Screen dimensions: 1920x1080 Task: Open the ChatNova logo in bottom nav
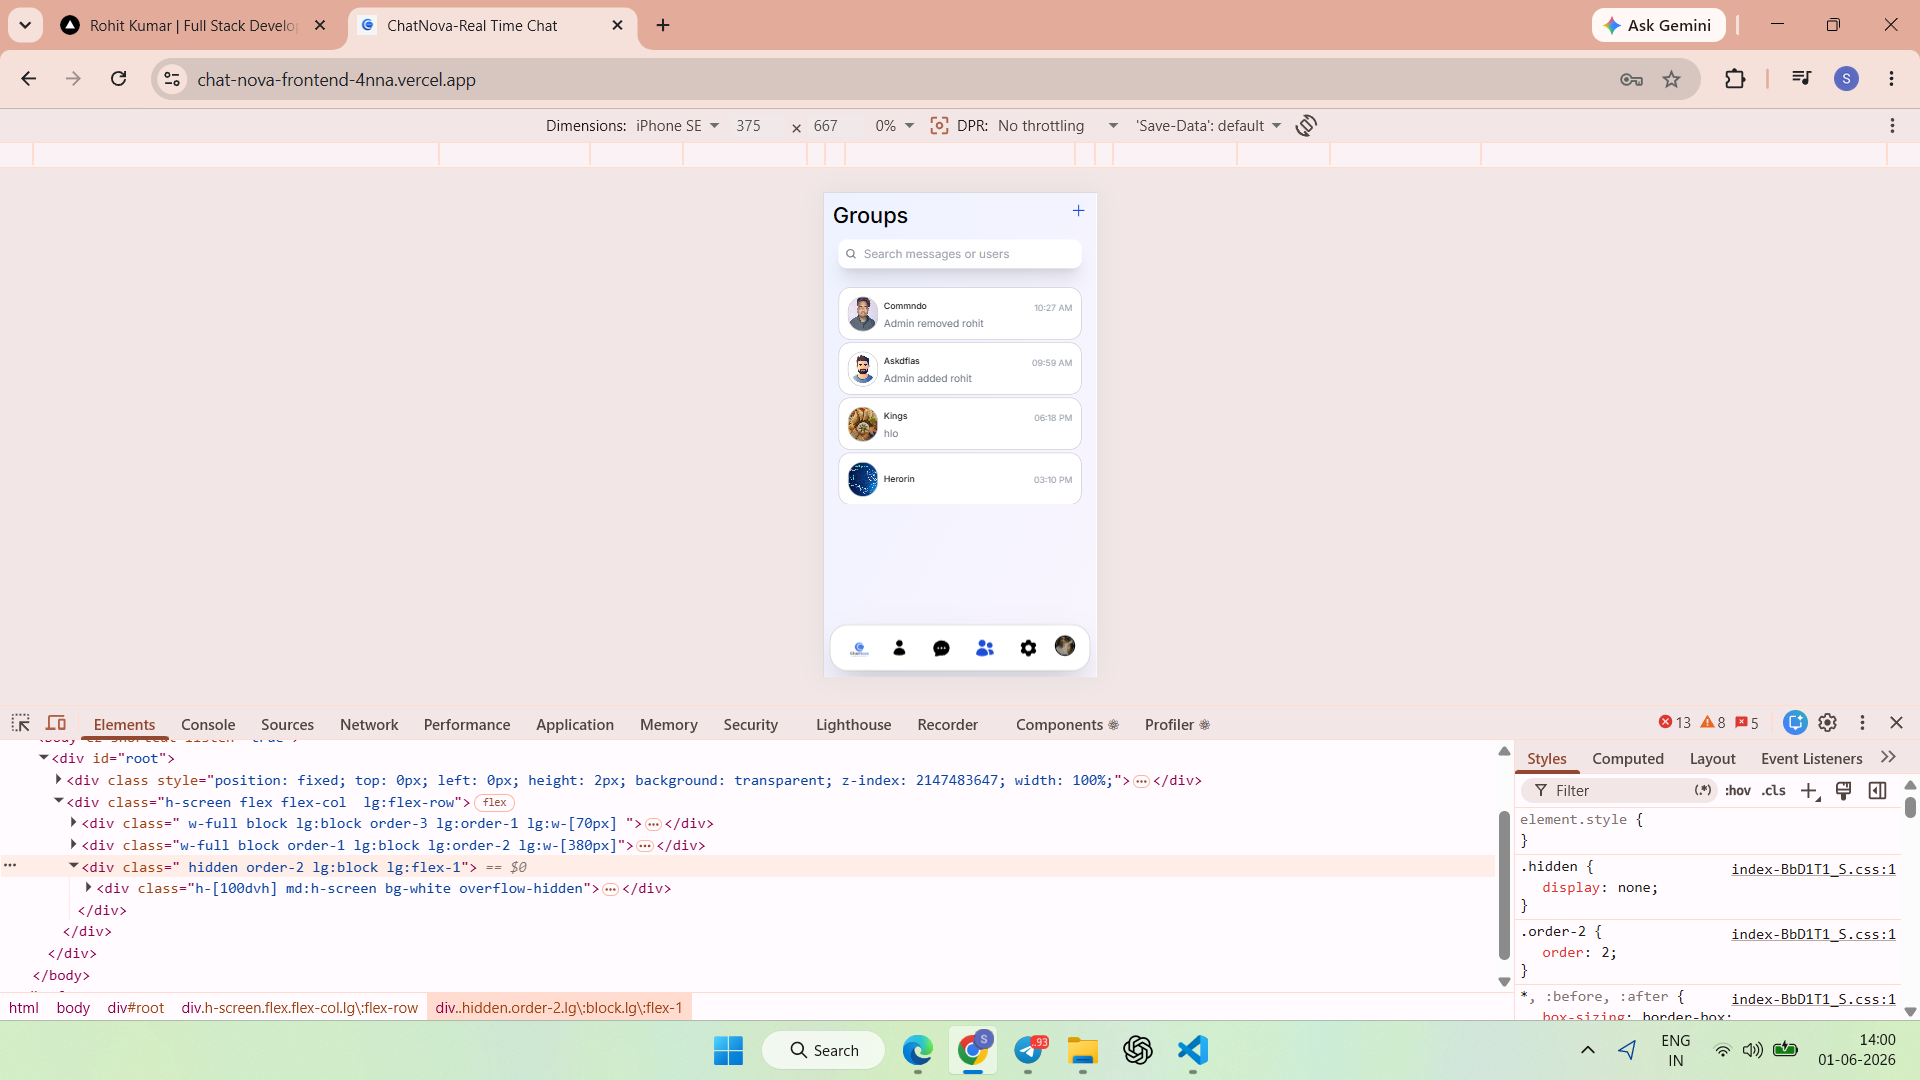(x=859, y=648)
